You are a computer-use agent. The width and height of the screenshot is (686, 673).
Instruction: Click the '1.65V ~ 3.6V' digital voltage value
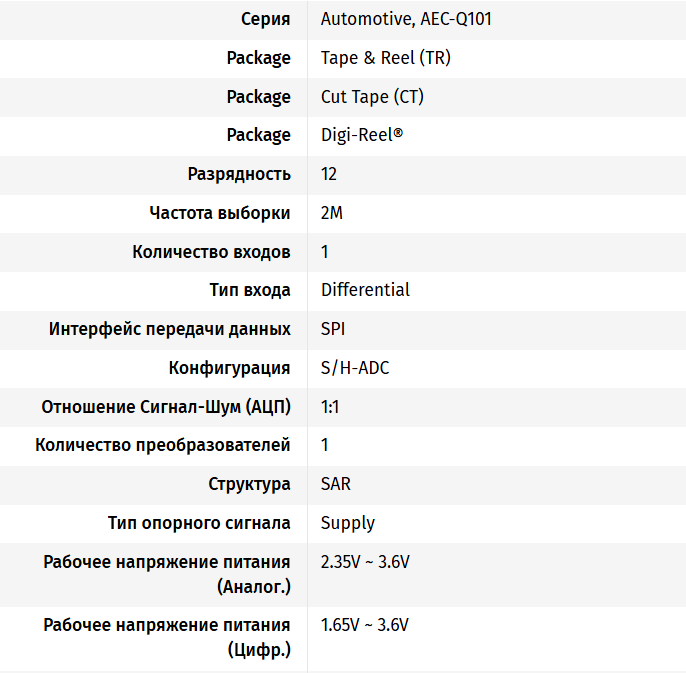tap(364, 625)
